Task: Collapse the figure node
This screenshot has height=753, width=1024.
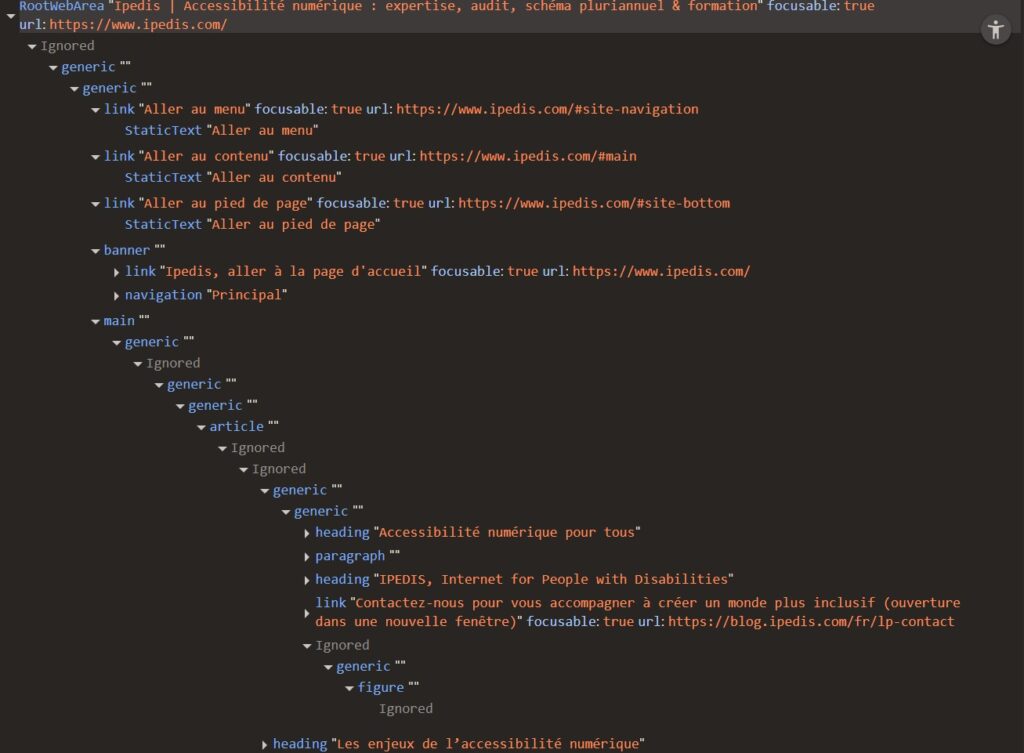Action: [349, 687]
